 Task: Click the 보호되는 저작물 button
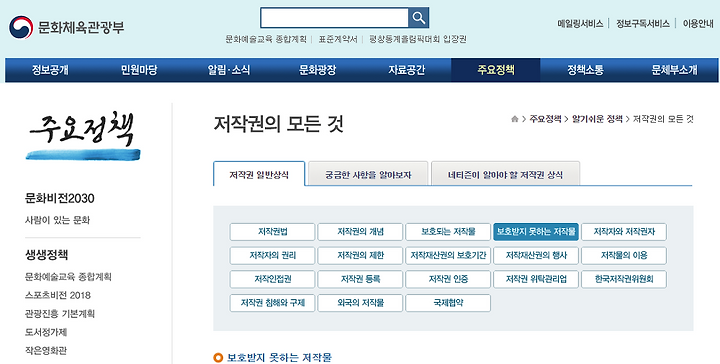pos(448,232)
